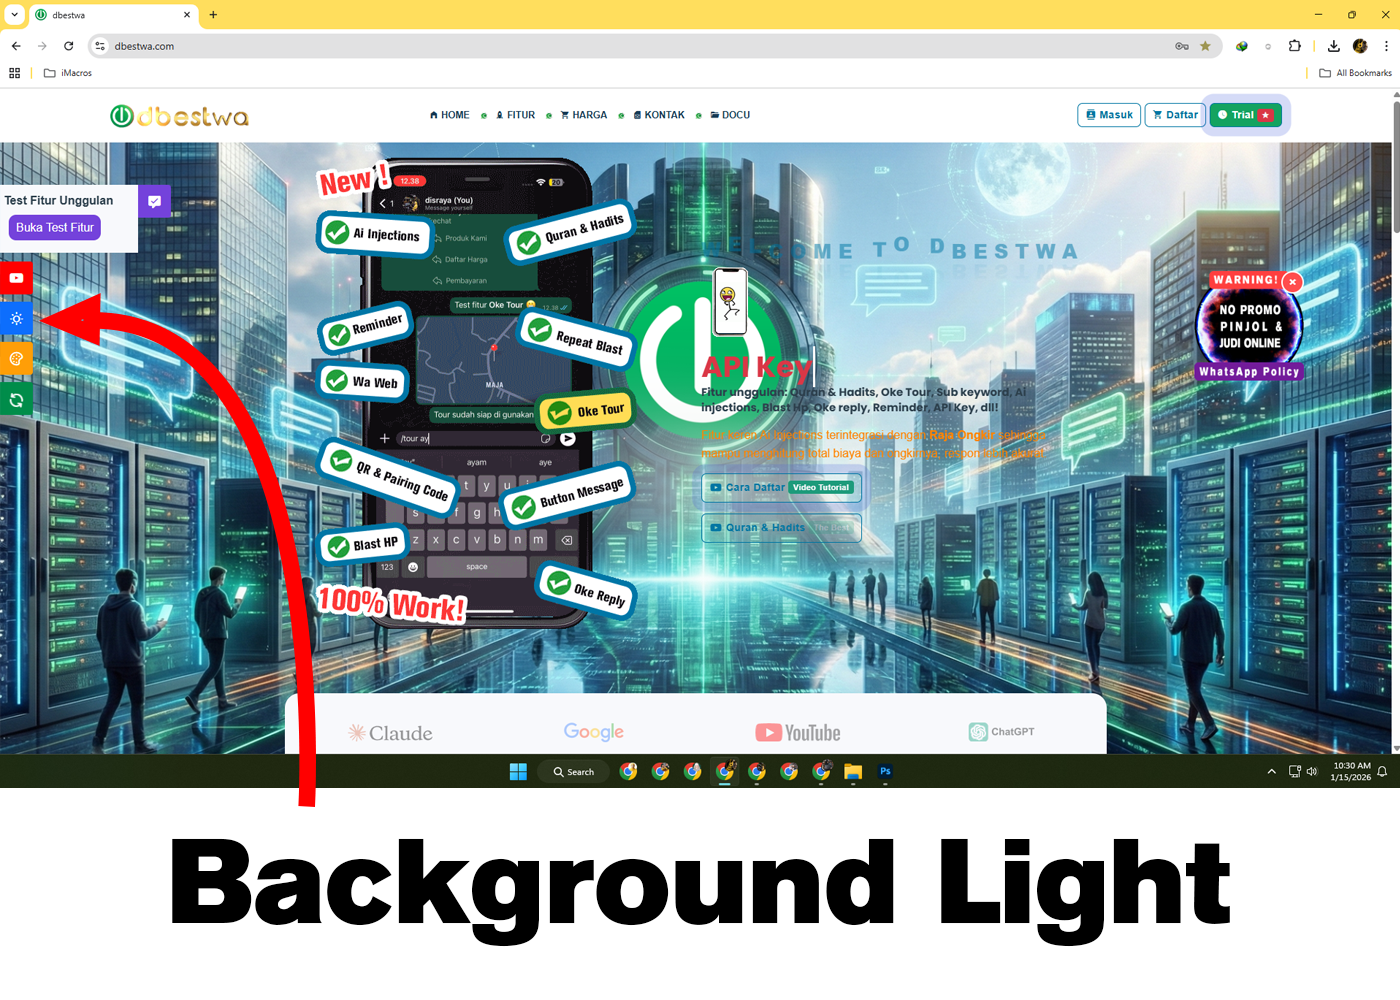Click the green refresh sidebar icon
The image size is (1400, 1000).
point(16,400)
